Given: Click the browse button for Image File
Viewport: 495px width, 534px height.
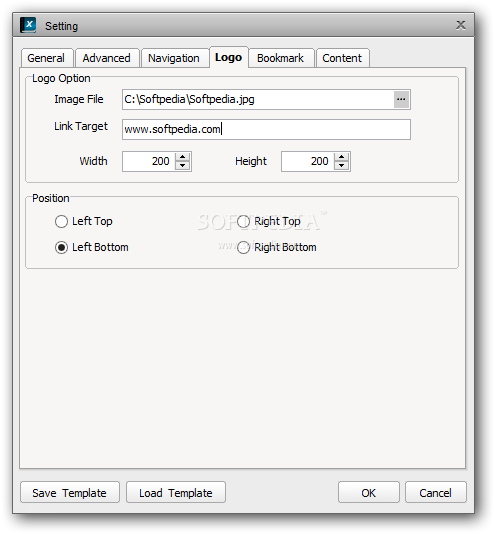Looking at the screenshot, I should 401,99.
